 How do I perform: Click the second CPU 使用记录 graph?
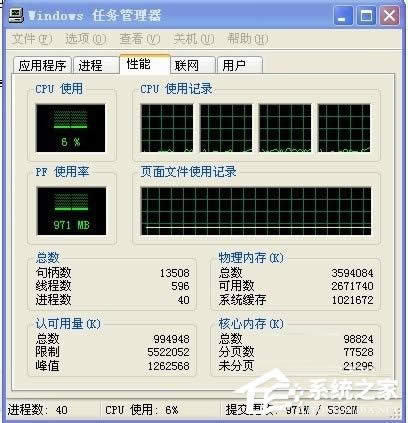[226, 128]
